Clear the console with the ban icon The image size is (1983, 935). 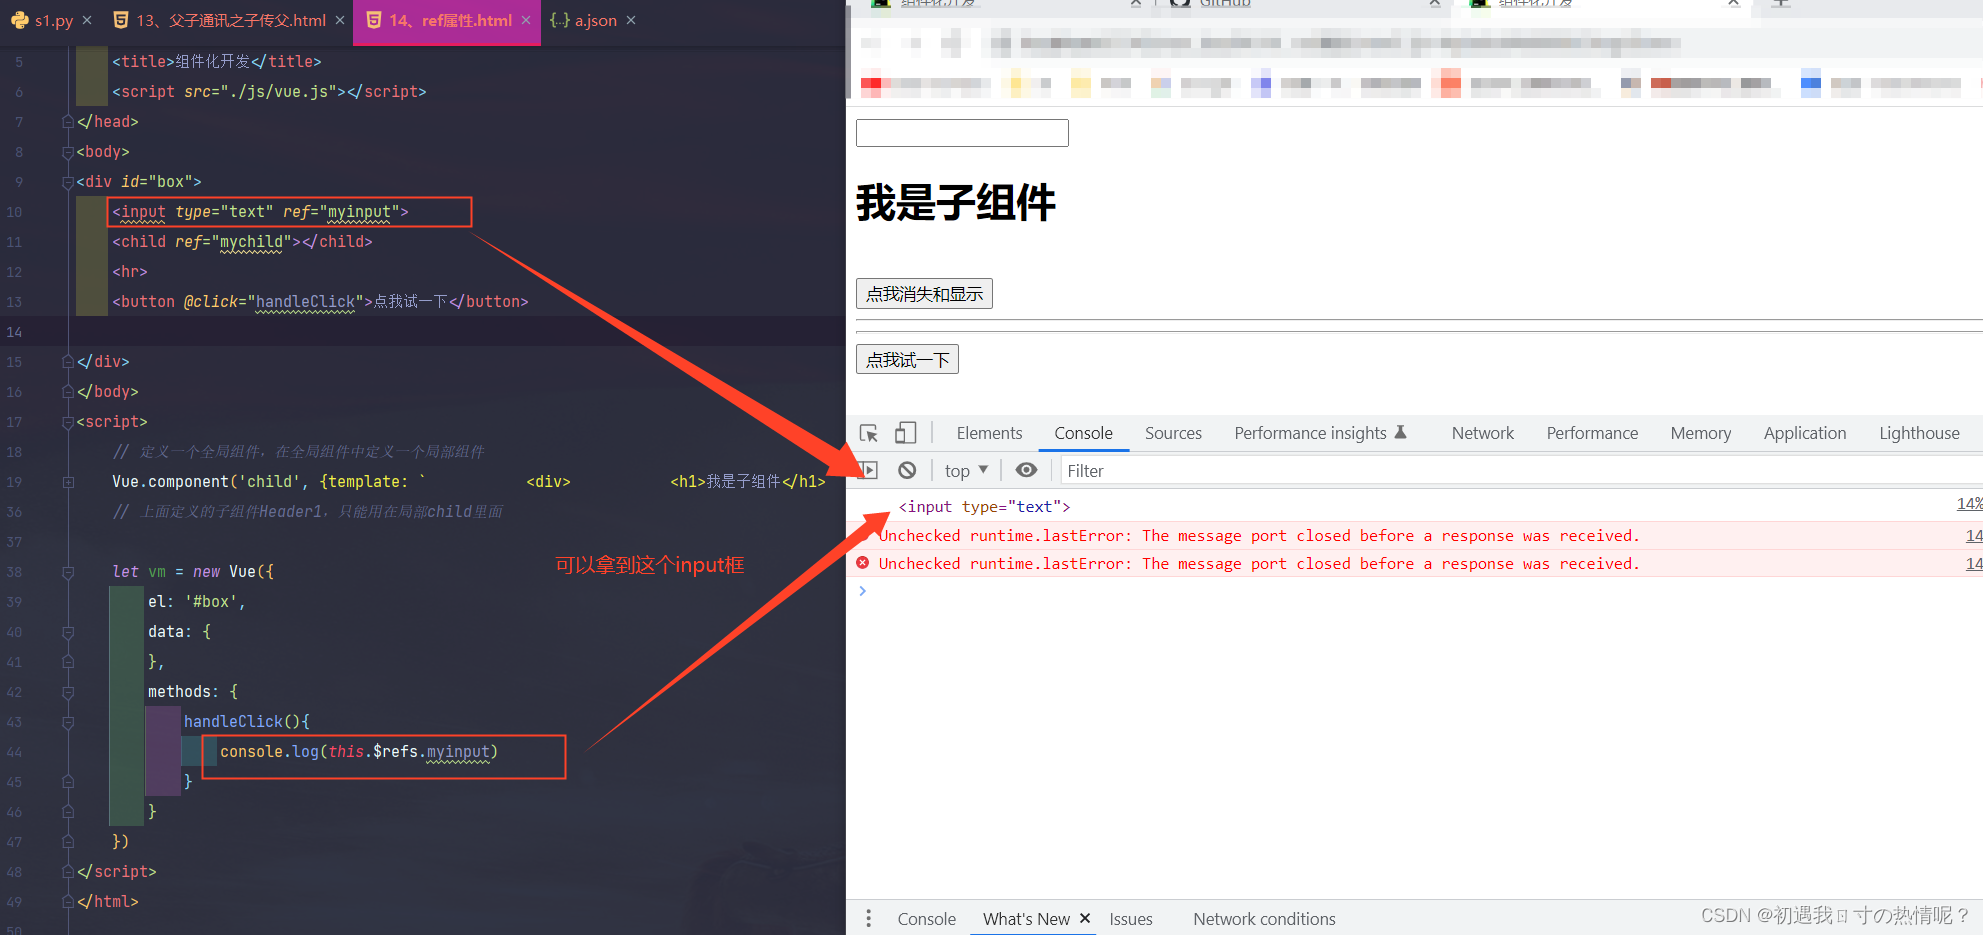click(x=907, y=470)
